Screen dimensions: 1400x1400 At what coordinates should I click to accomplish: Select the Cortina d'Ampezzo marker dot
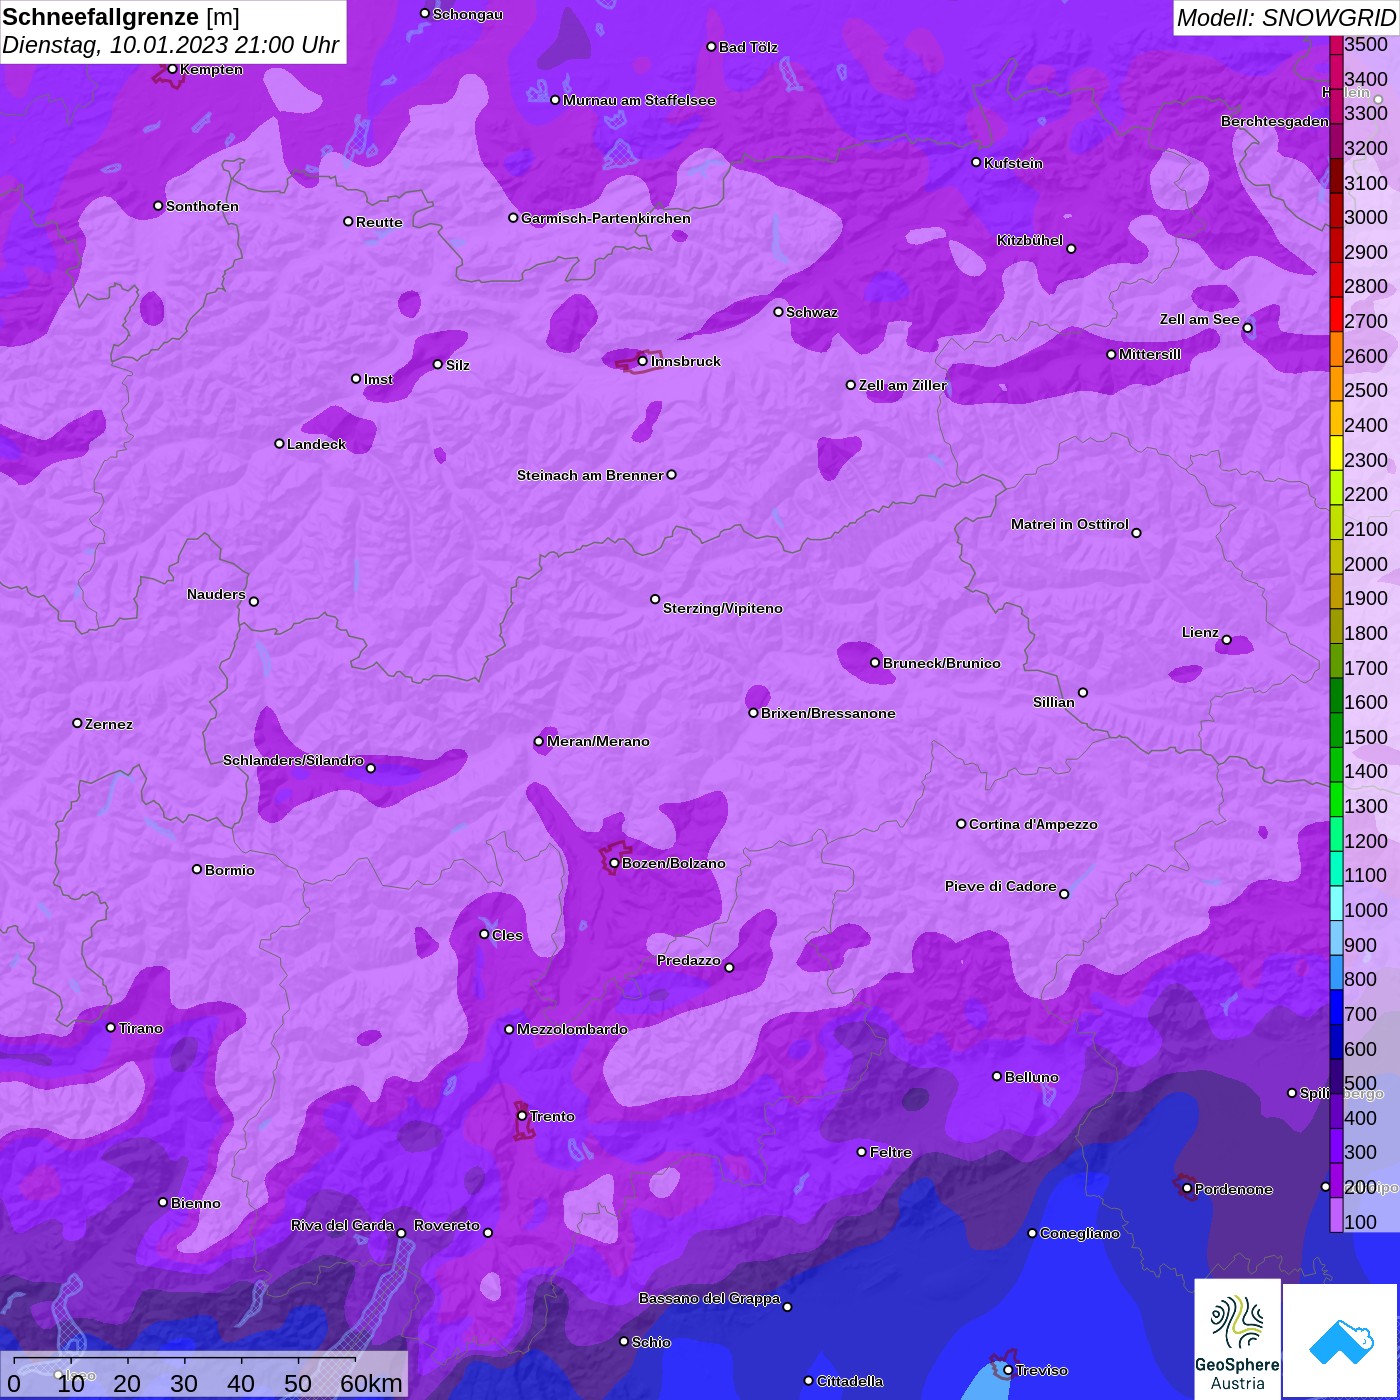click(x=961, y=824)
